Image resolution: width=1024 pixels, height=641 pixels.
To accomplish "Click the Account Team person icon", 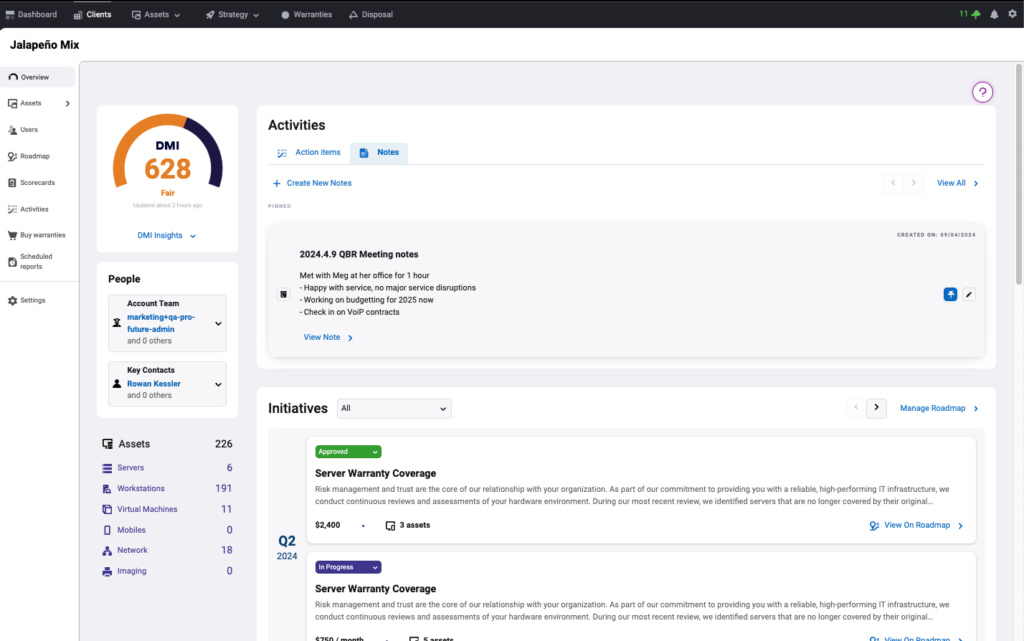I will click(117, 322).
